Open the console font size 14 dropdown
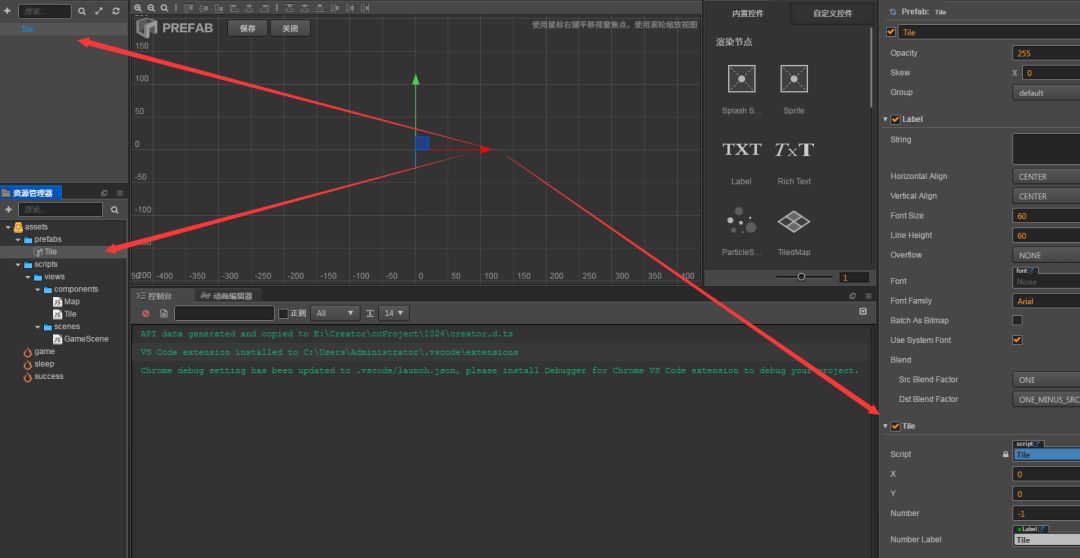The height and width of the screenshot is (558, 1080). [393, 313]
